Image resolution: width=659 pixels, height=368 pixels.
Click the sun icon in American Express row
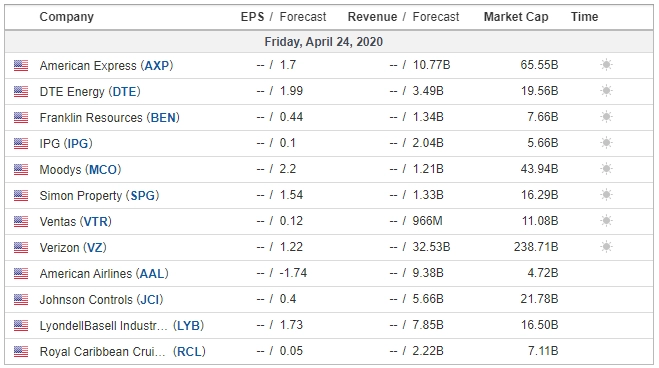coord(606,65)
